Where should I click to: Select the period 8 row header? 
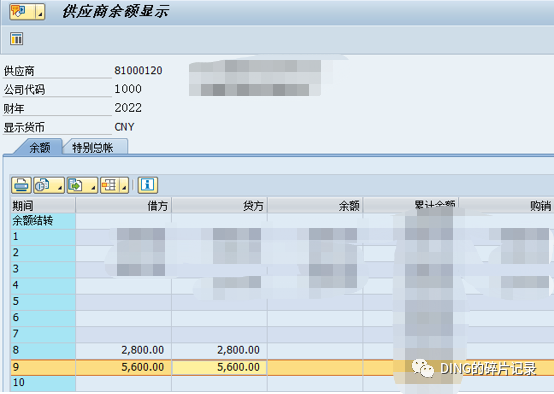point(43,351)
